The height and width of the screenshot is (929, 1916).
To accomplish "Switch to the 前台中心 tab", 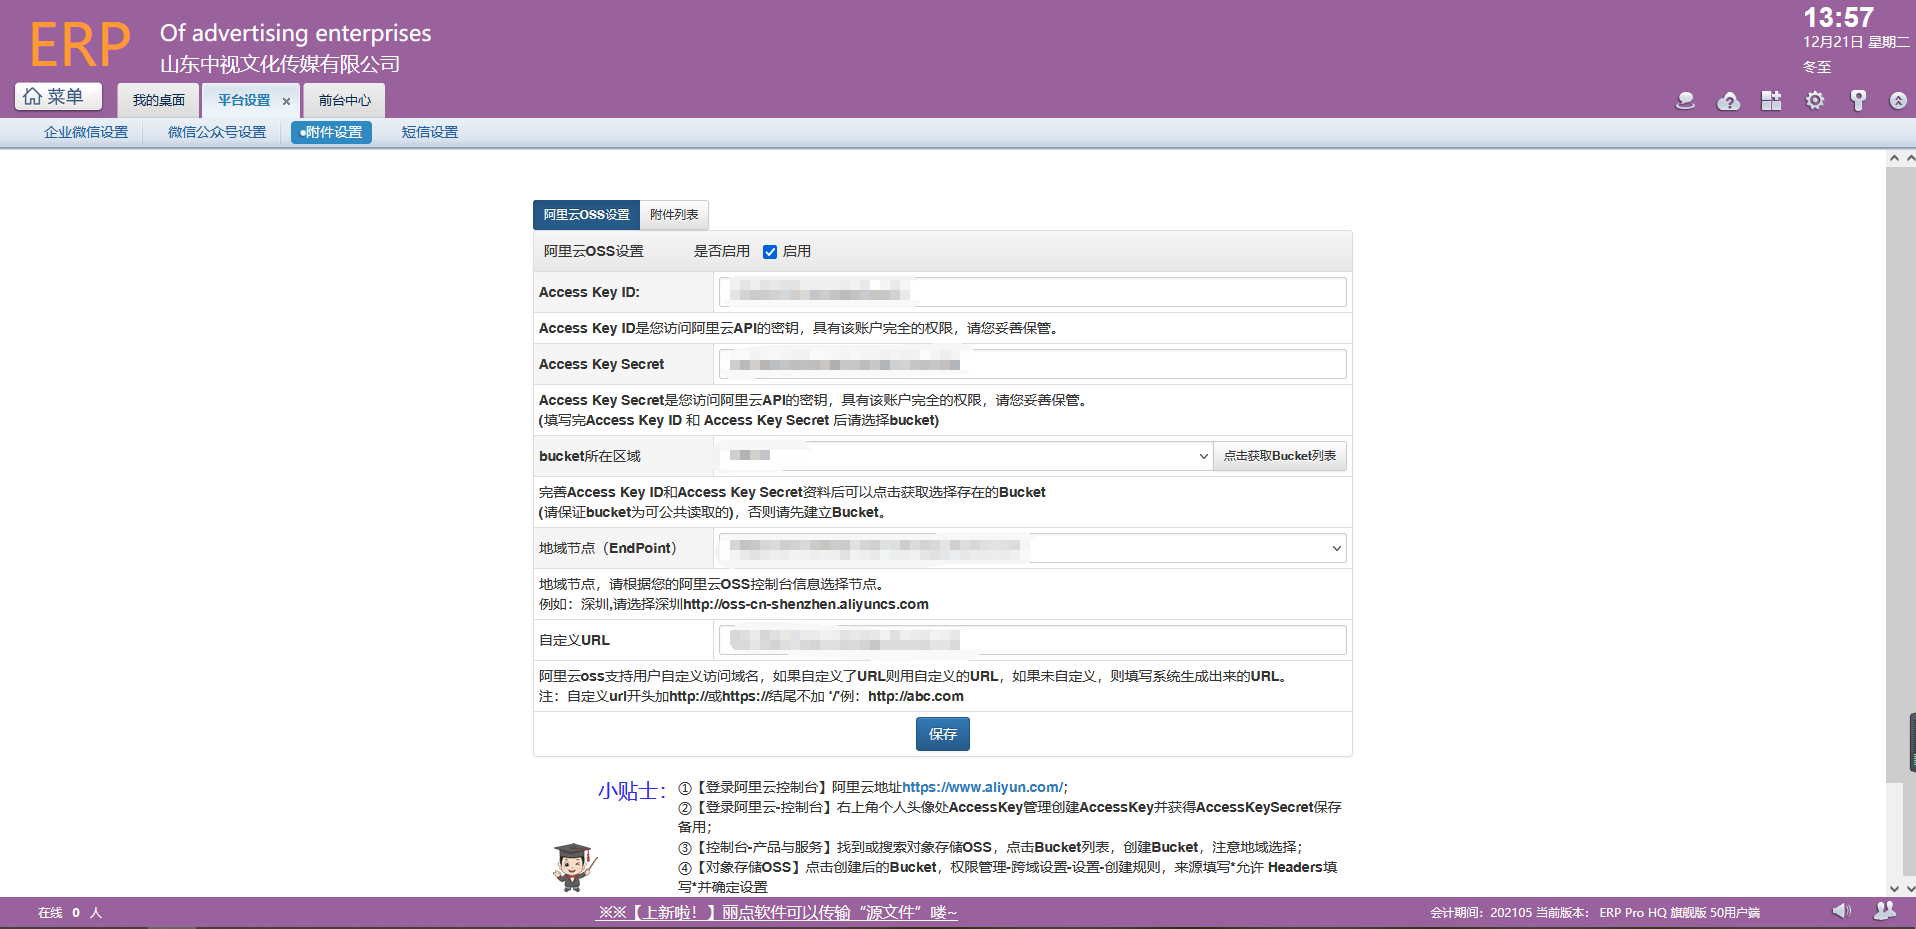I will tap(344, 100).
